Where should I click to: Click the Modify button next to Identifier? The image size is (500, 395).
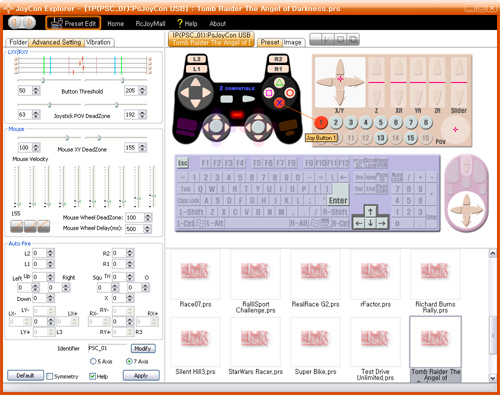coord(143,348)
